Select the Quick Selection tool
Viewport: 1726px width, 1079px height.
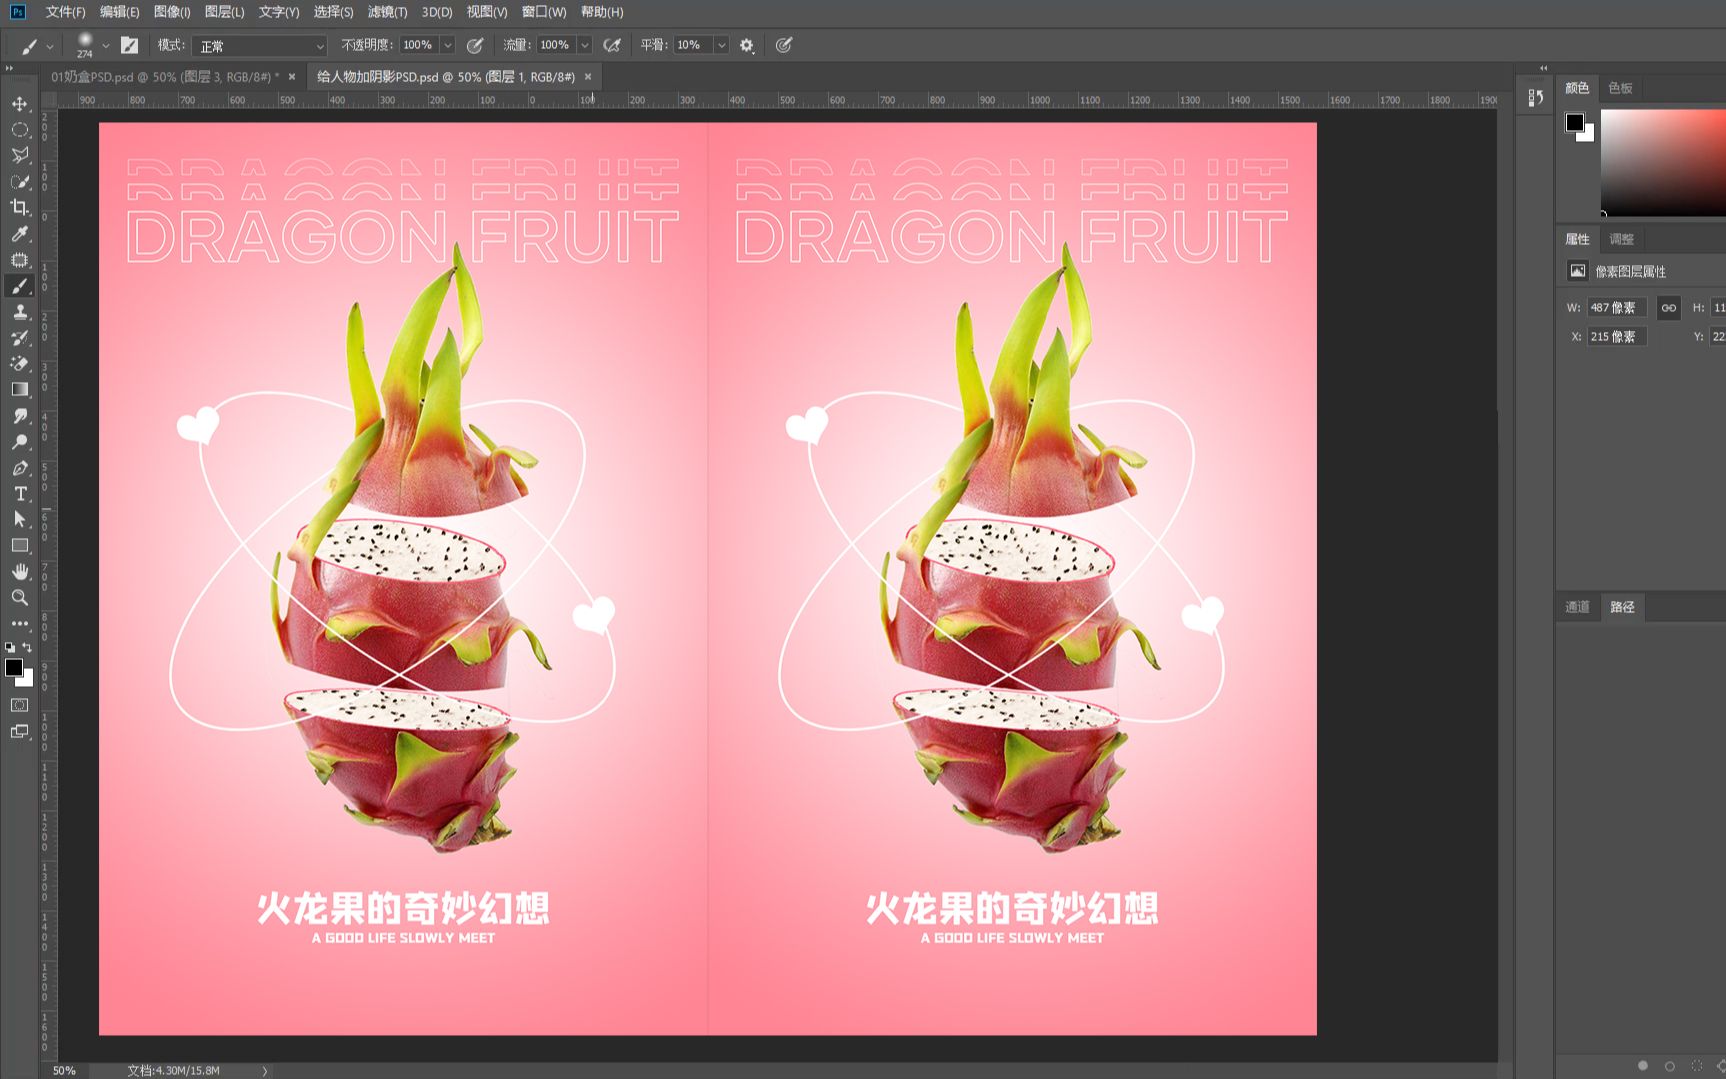coord(20,182)
